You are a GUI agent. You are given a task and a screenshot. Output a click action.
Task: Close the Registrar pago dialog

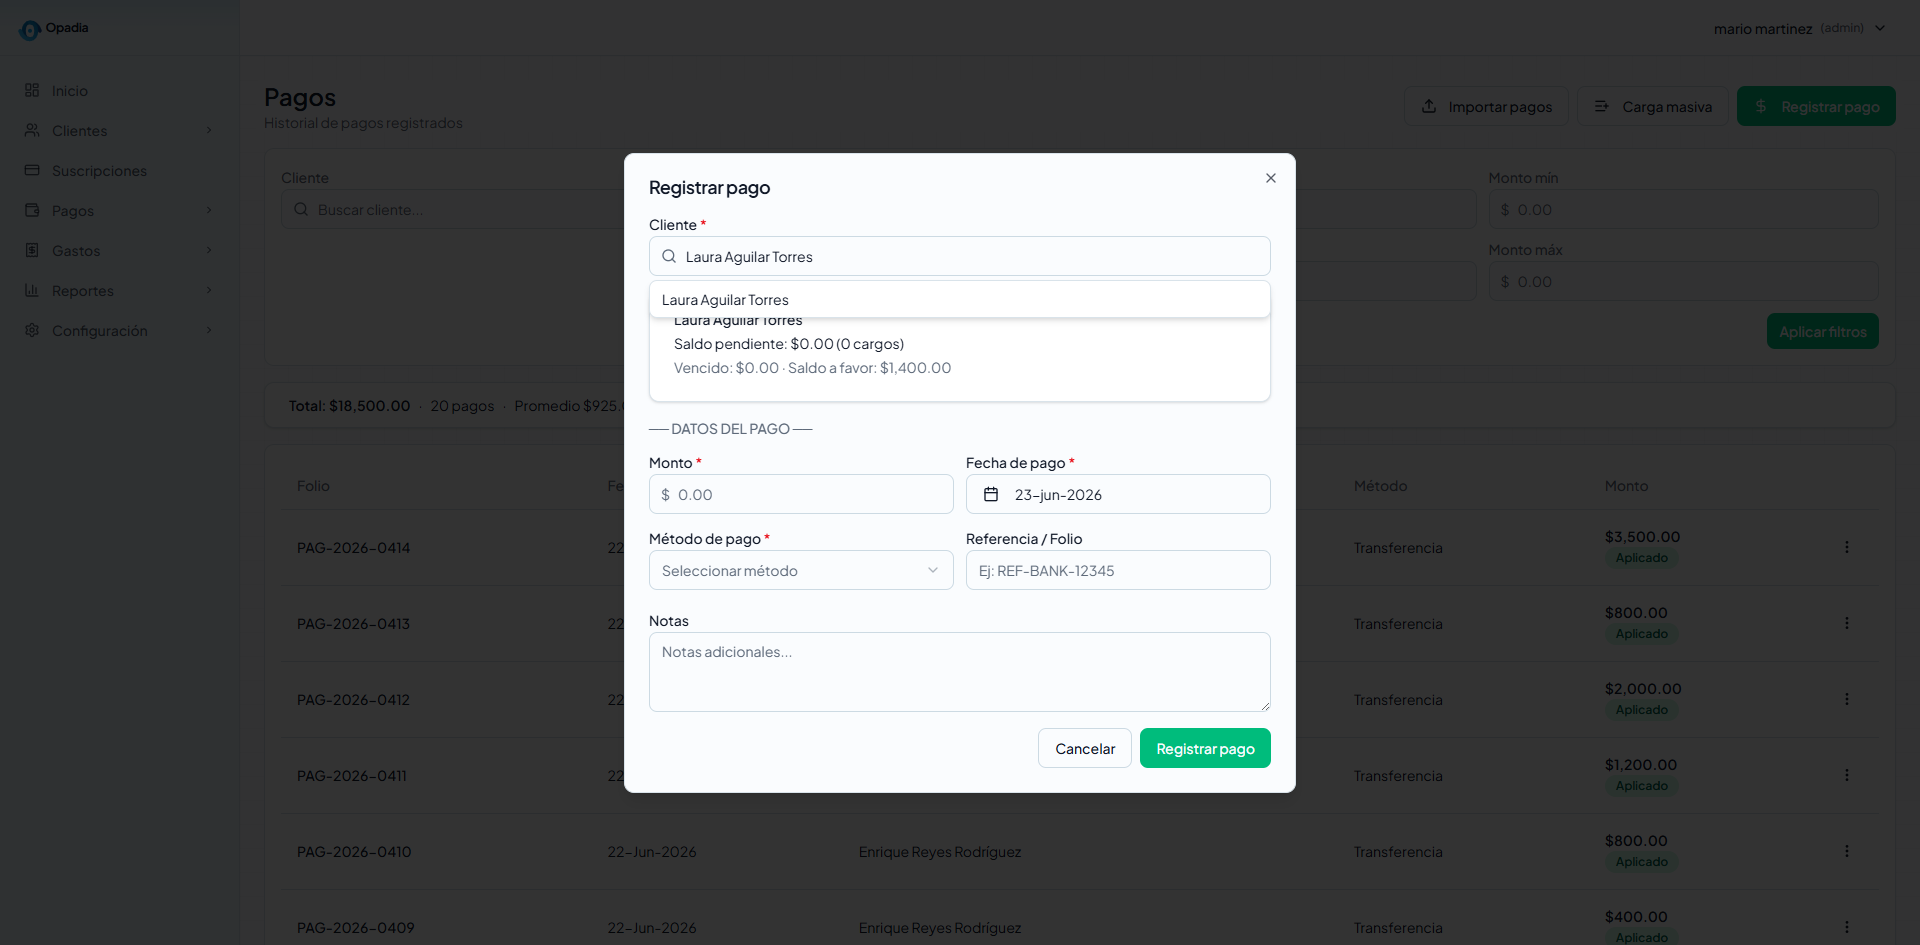click(x=1270, y=178)
